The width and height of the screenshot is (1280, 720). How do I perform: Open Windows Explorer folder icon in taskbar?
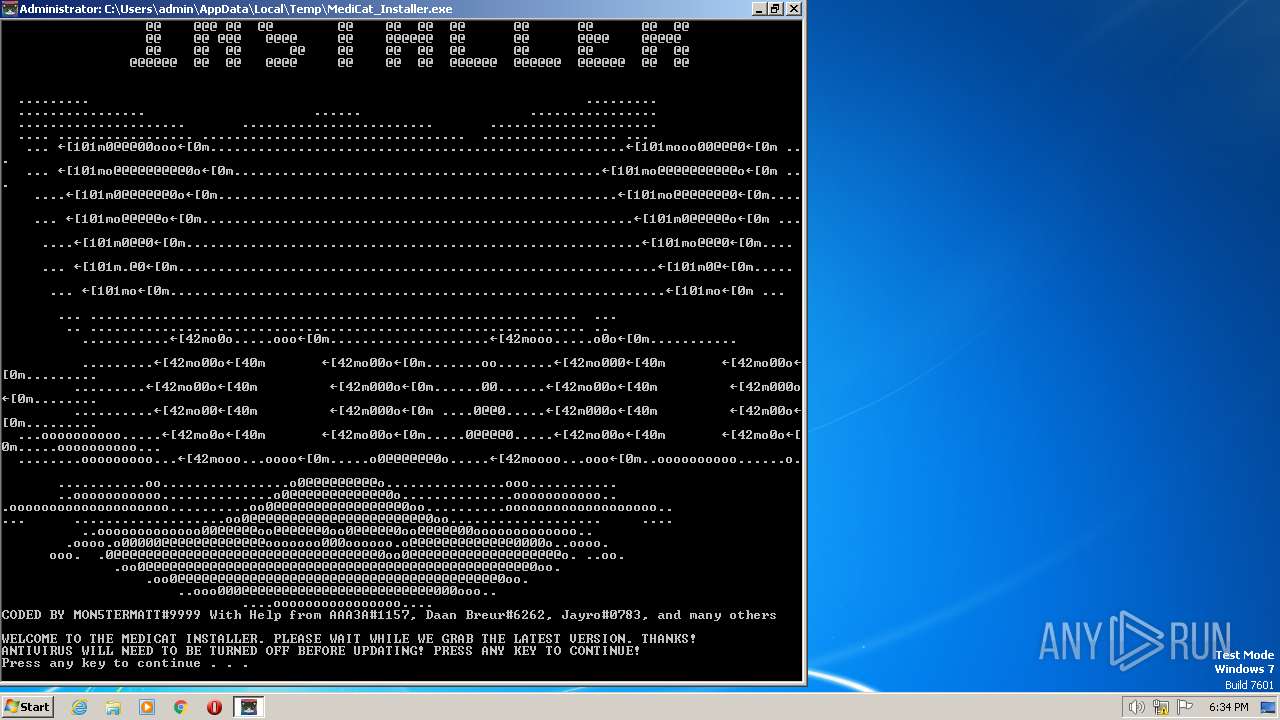coord(113,707)
